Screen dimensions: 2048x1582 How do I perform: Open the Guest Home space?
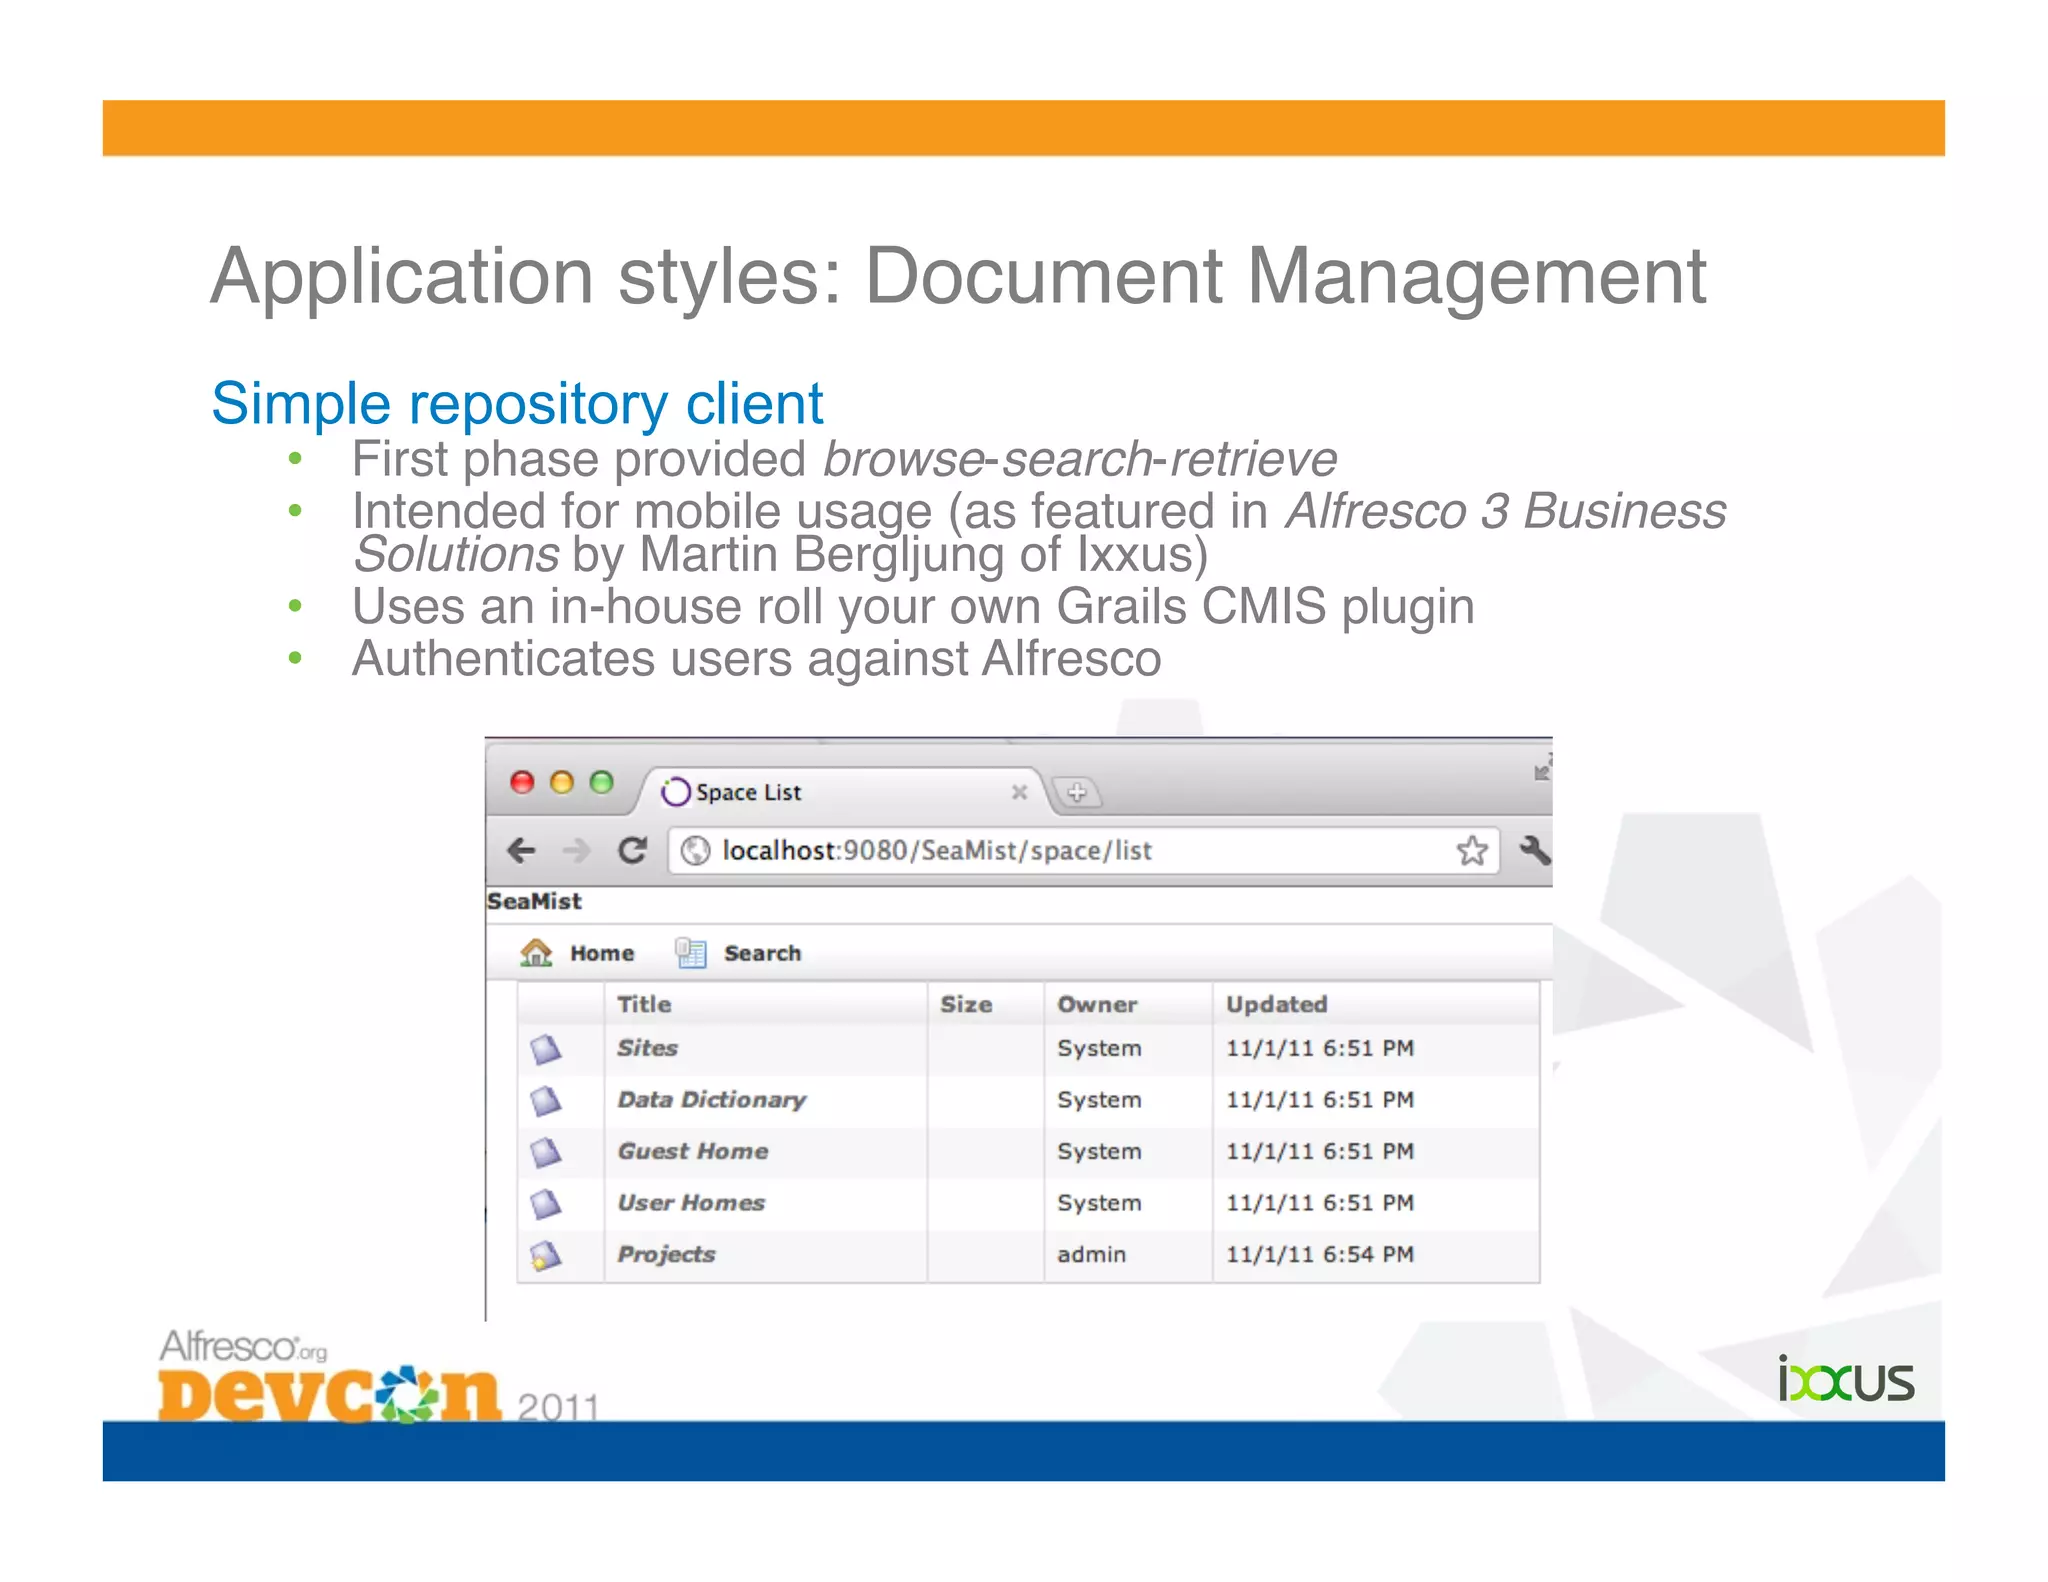point(693,1152)
